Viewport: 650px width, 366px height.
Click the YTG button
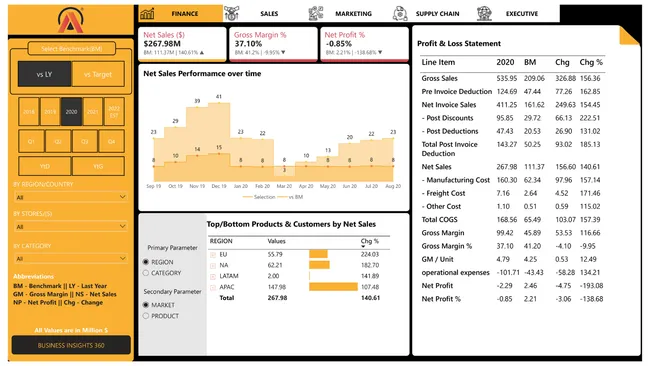pyautogui.click(x=98, y=166)
